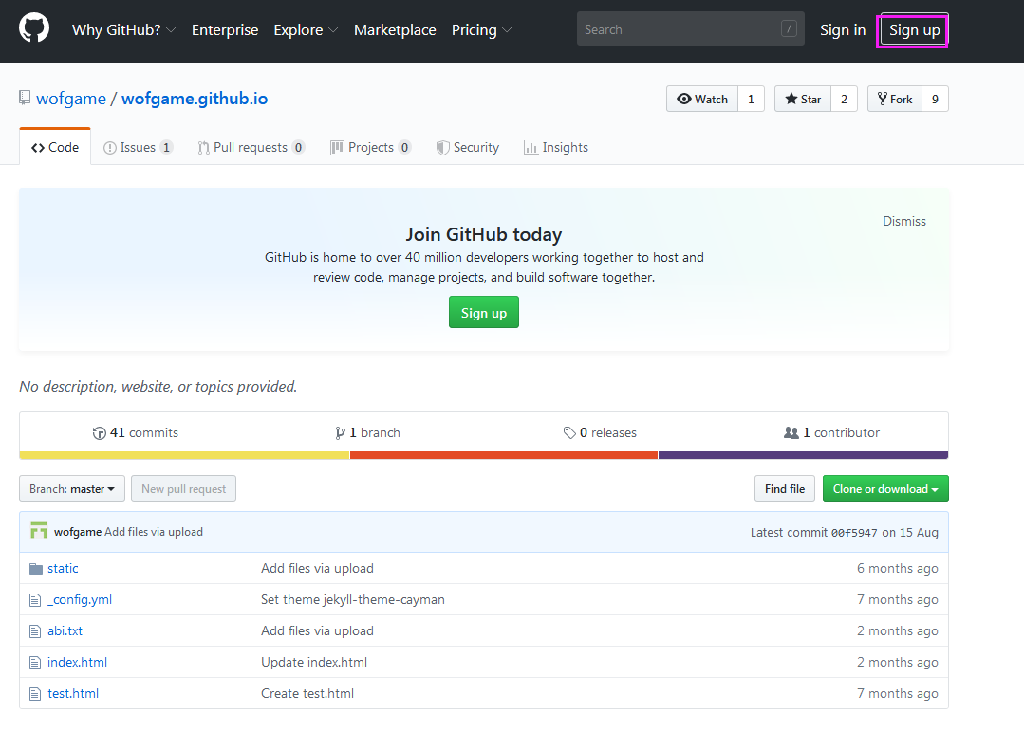Click the file icon next to abi.txt
The image size is (1024, 731).
coord(35,632)
